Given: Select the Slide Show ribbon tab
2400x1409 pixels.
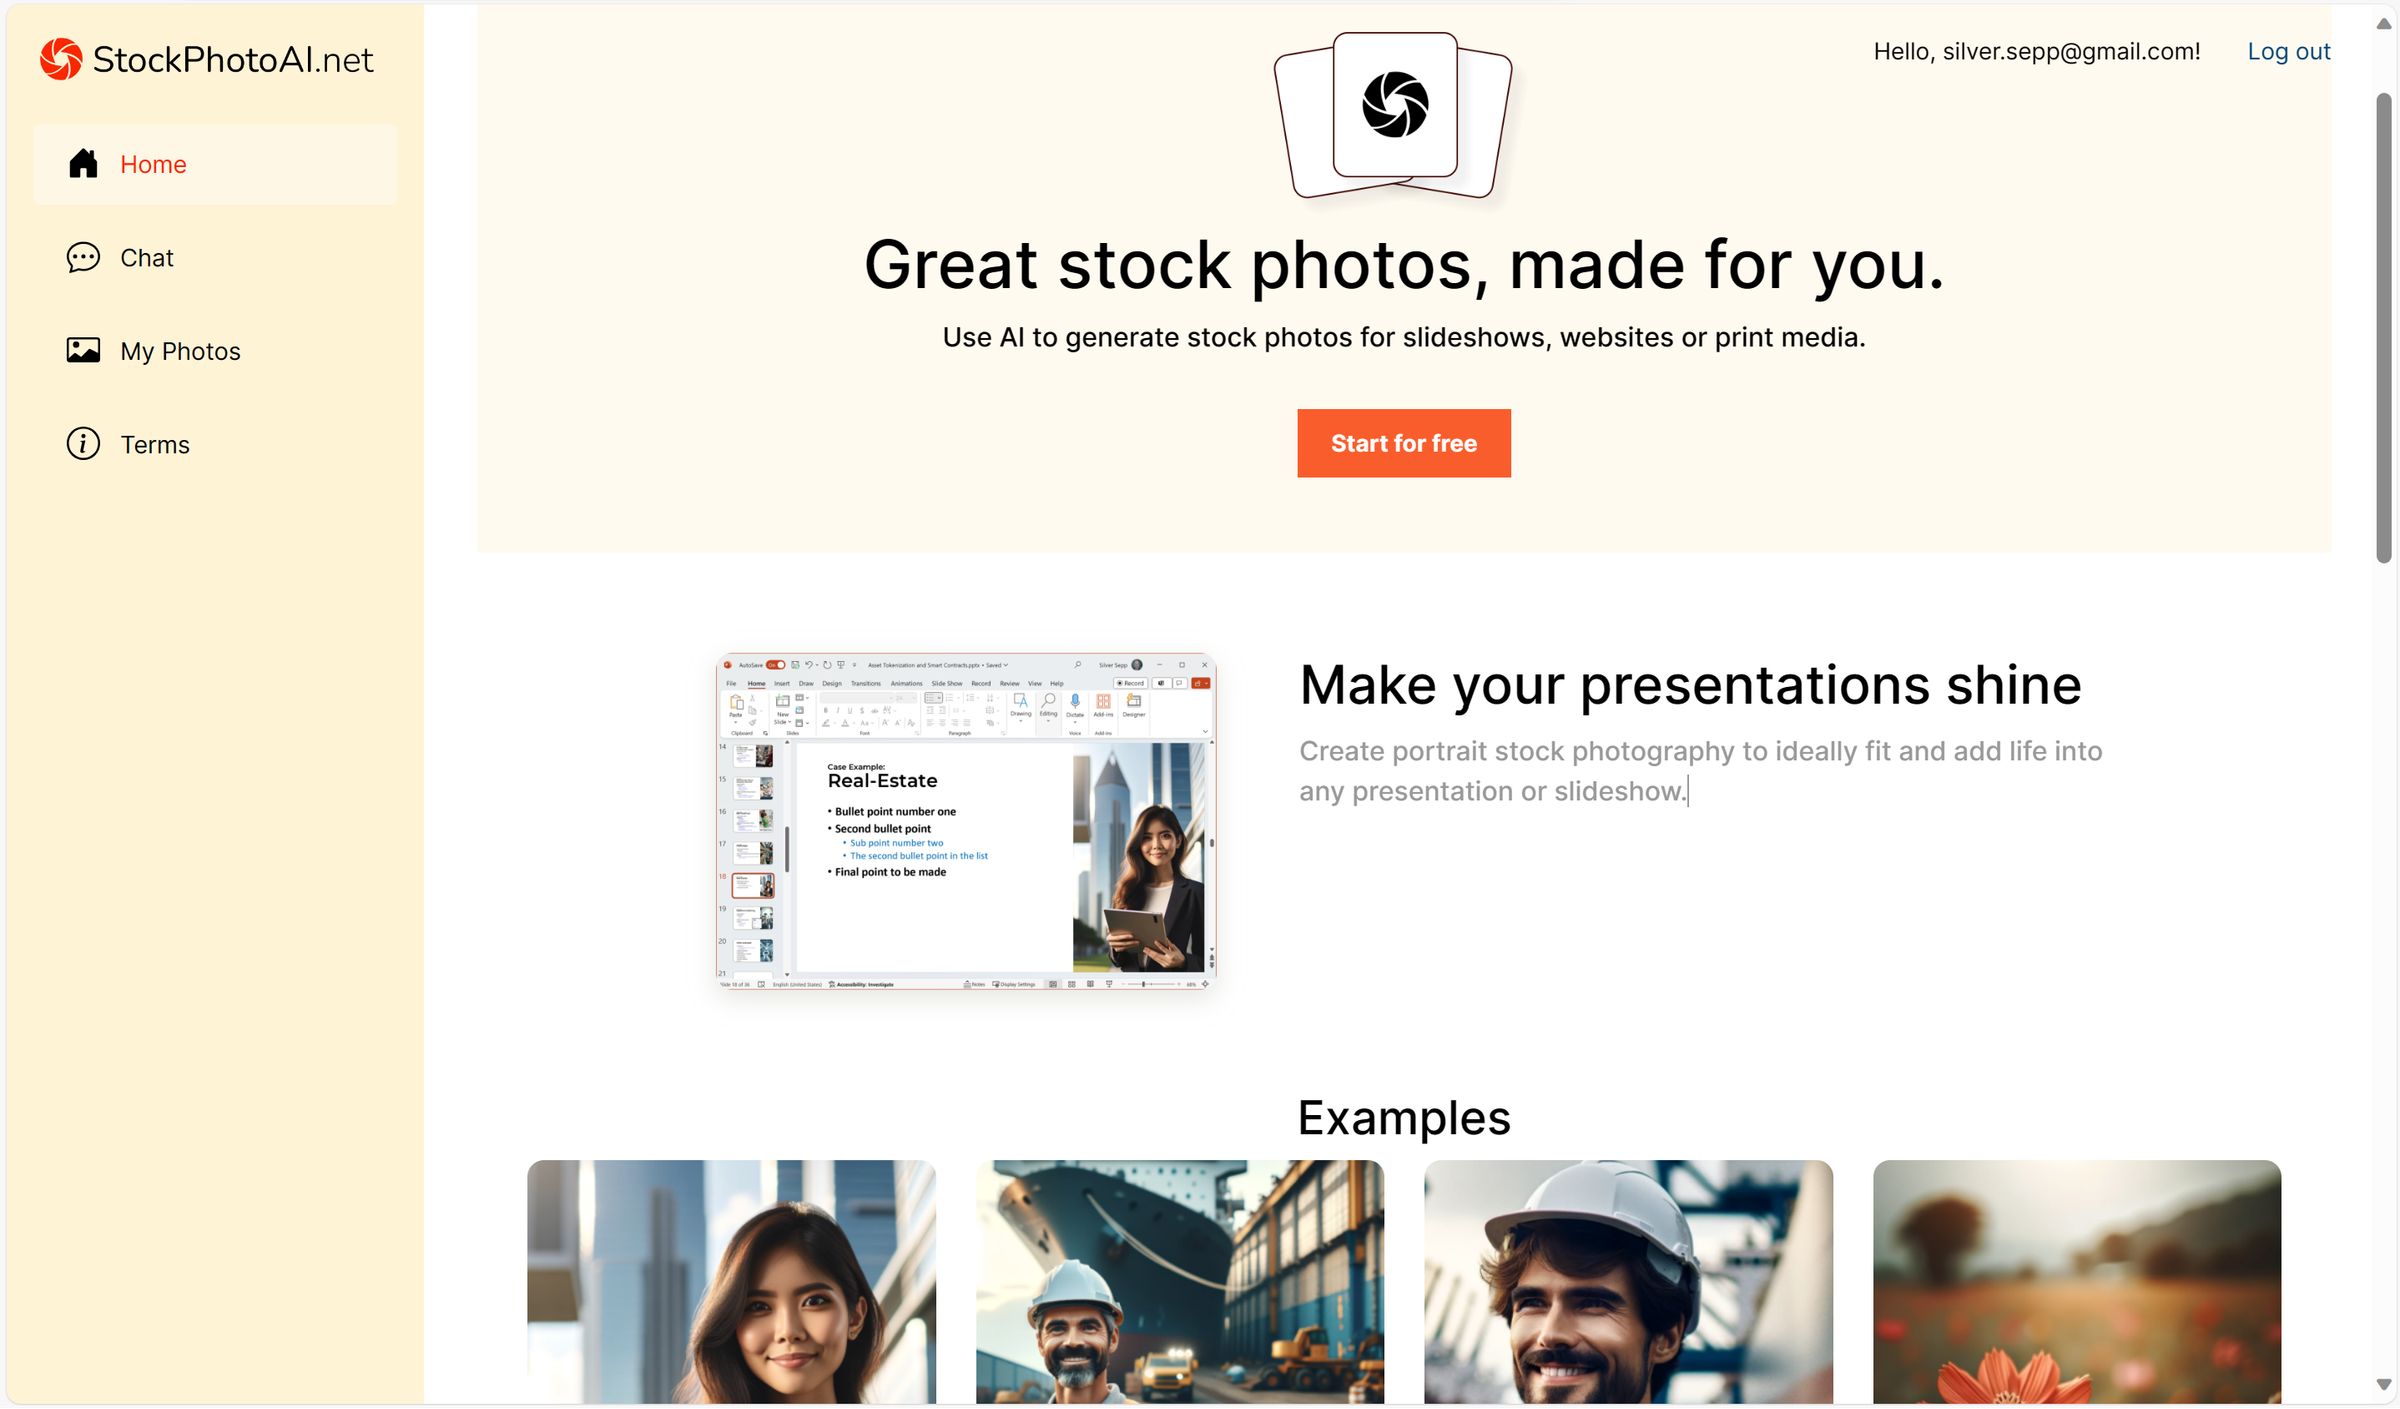Looking at the screenshot, I should pos(947,683).
